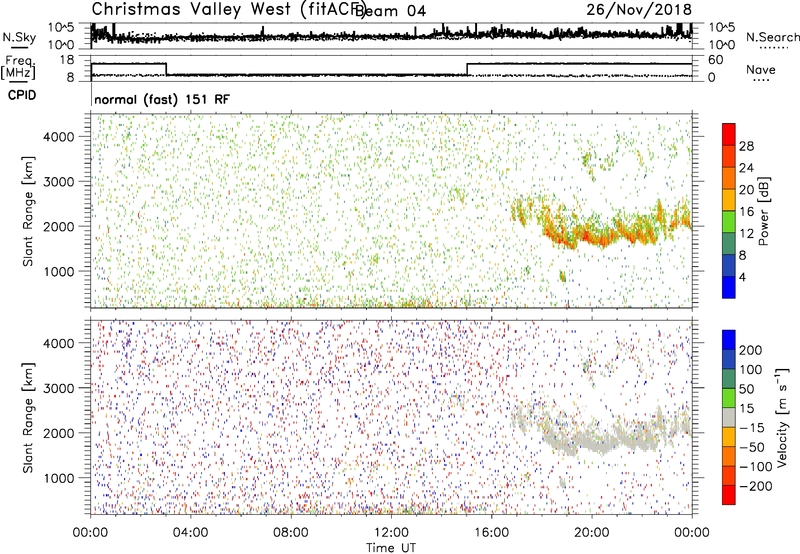Click the 'N.Sky' legend label
Viewport: 800px width, 554px height.
point(19,37)
